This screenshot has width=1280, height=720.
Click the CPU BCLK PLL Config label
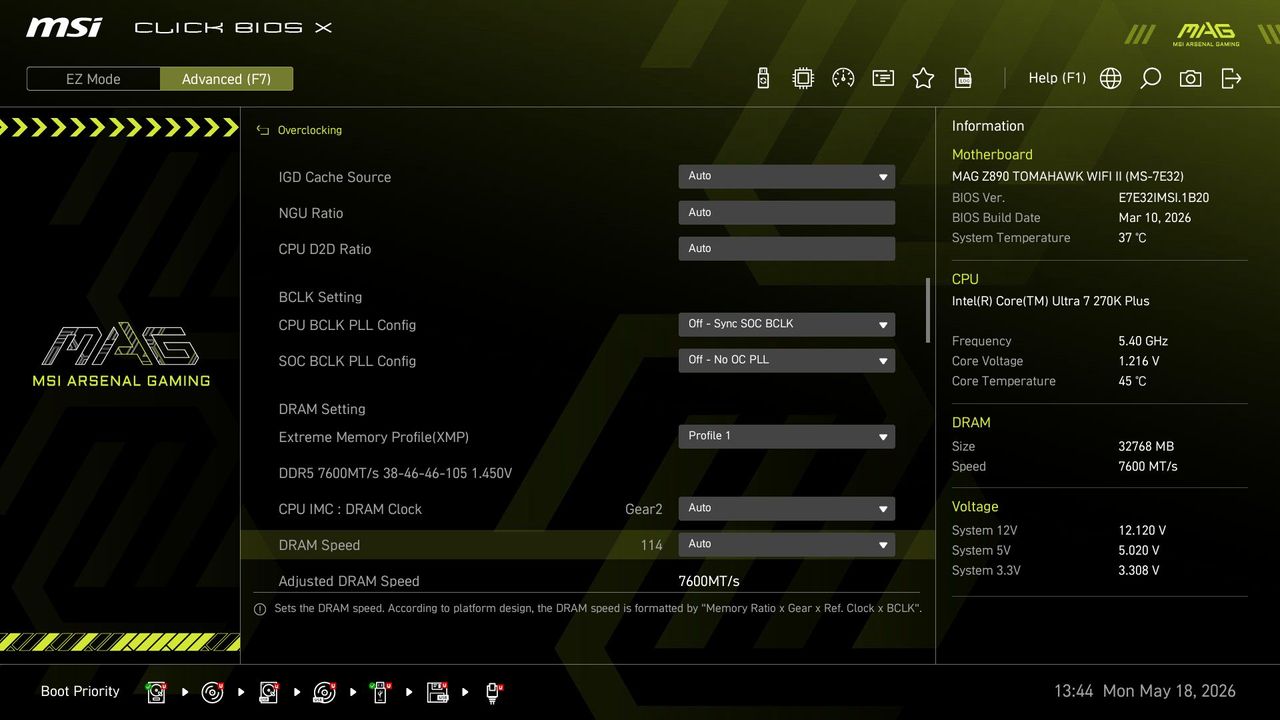(x=347, y=325)
